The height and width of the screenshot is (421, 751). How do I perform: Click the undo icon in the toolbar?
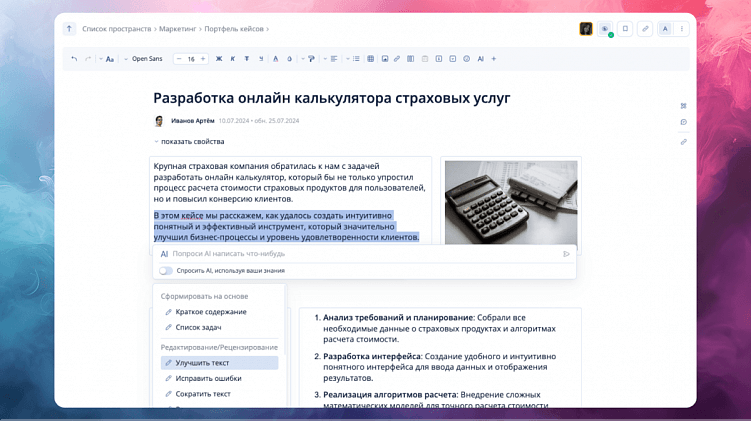[x=74, y=59]
